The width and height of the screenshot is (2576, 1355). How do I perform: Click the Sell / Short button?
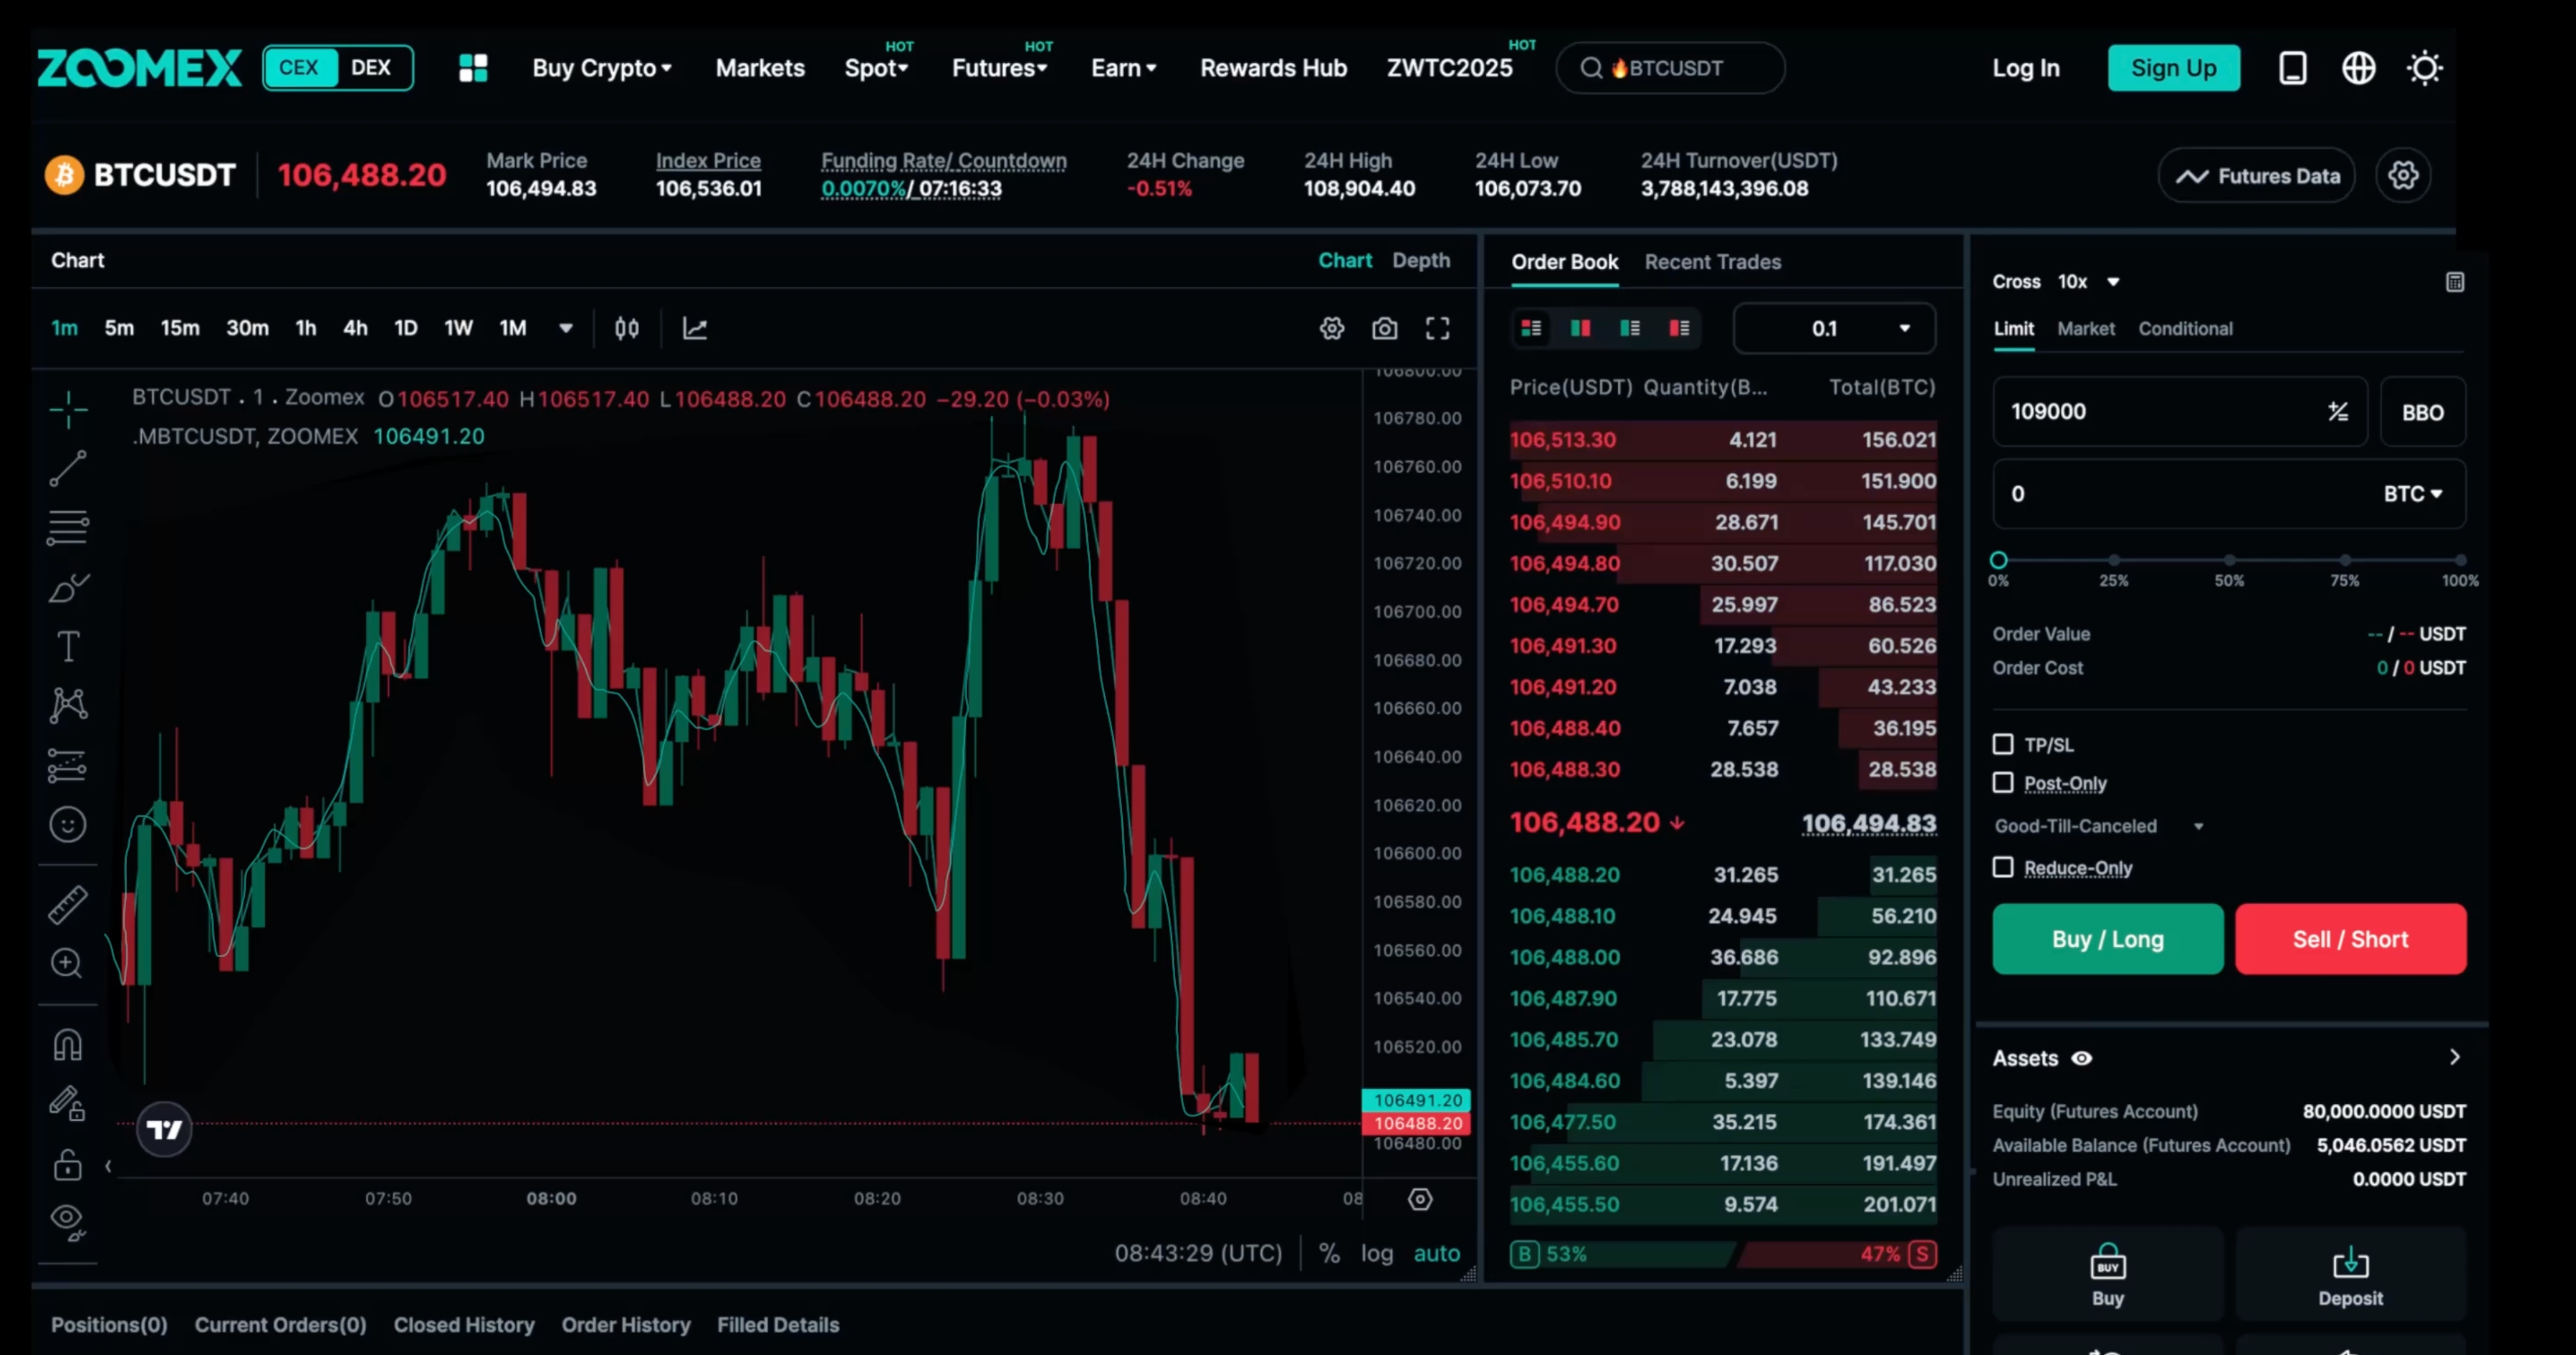[x=2351, y=939]
